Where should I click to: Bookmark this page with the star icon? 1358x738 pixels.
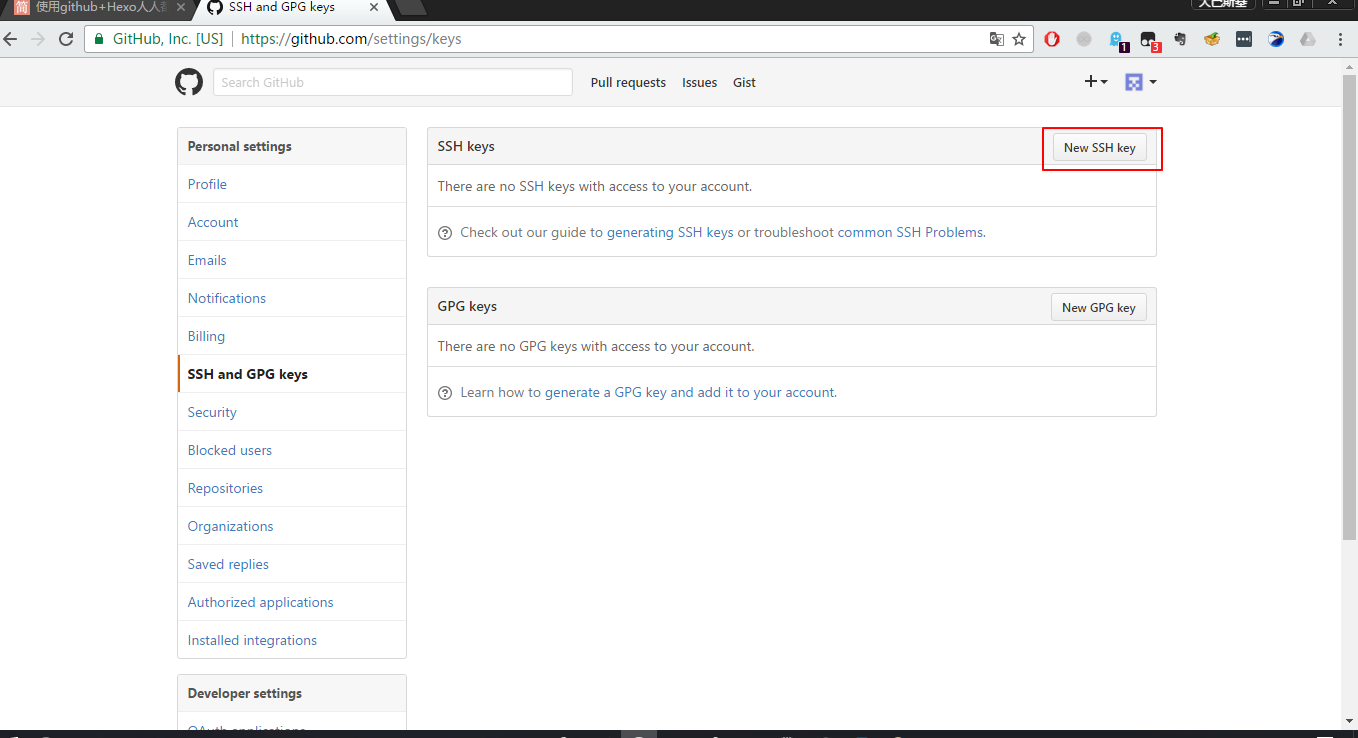(x=1019, y=39)
